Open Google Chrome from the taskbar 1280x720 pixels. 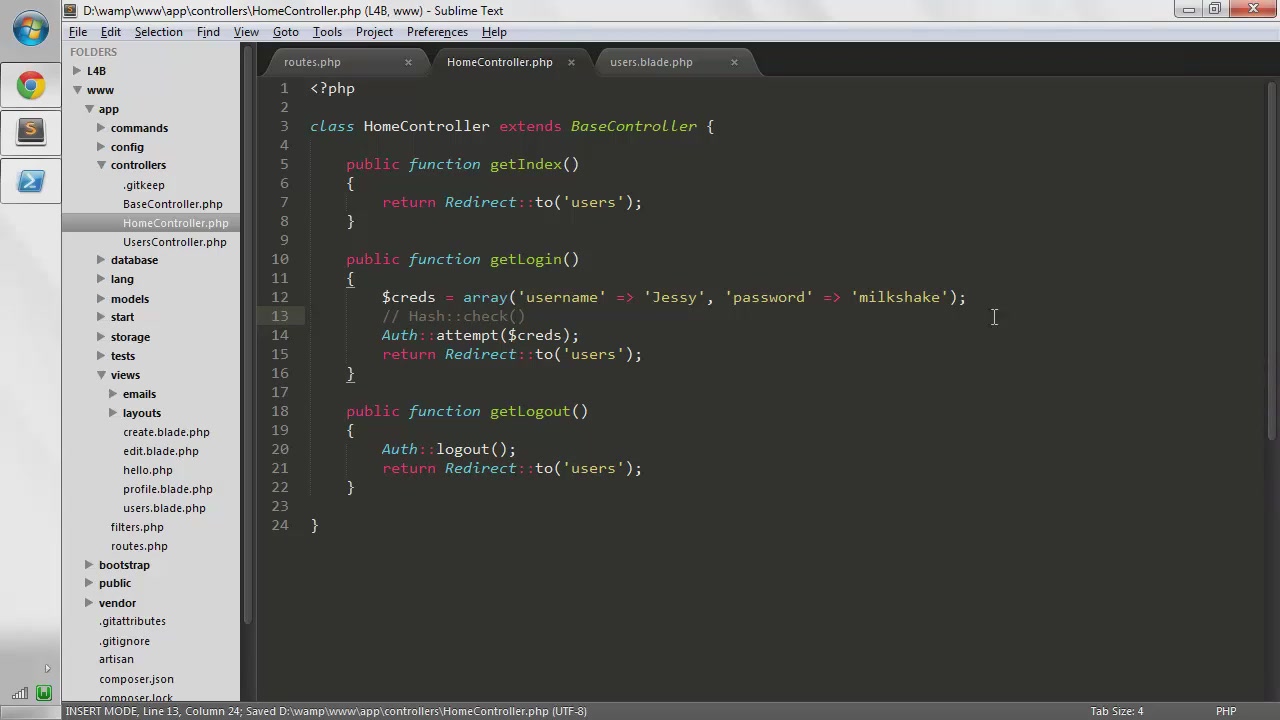tap(31, 85)
